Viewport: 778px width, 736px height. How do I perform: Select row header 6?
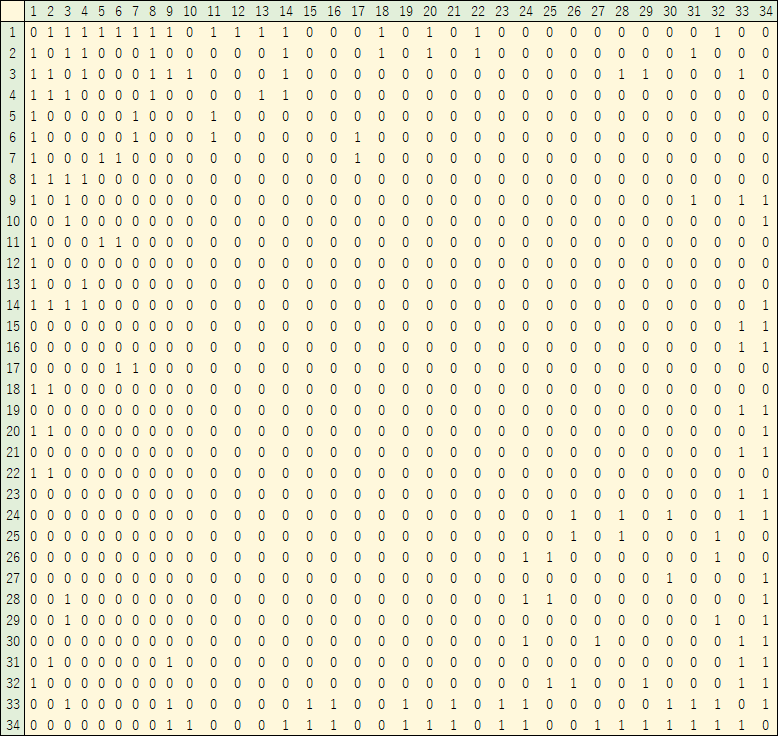(x=12, y=137)
